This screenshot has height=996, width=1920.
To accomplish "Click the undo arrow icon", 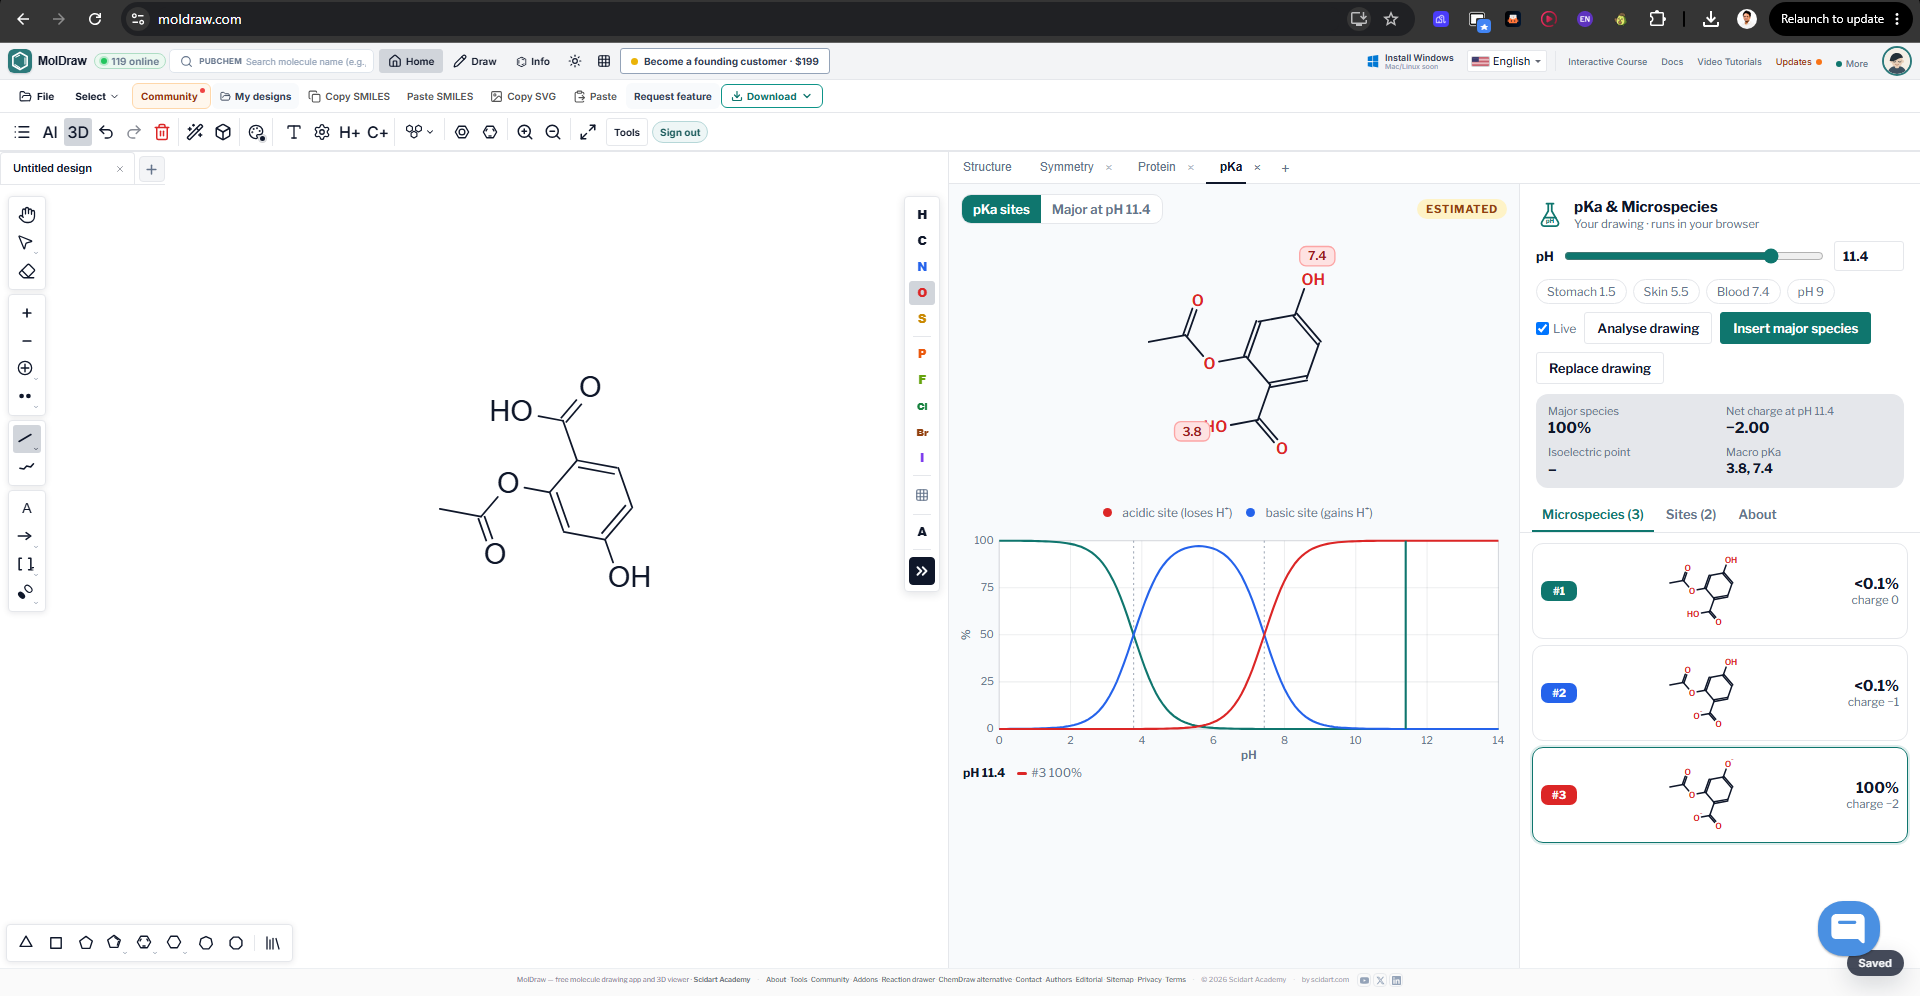I will pos(106,132).
